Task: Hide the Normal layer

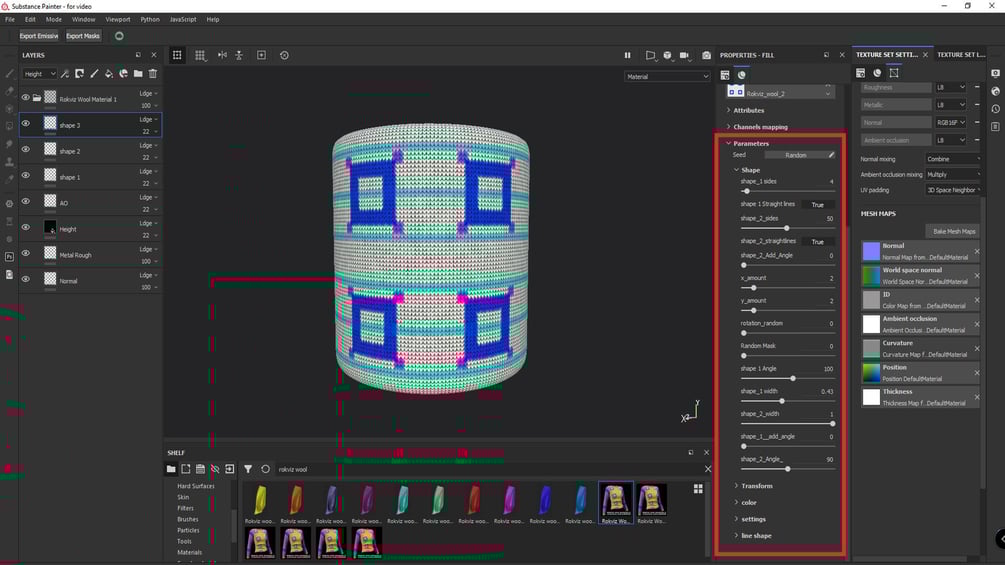Action: pos(26,279)
